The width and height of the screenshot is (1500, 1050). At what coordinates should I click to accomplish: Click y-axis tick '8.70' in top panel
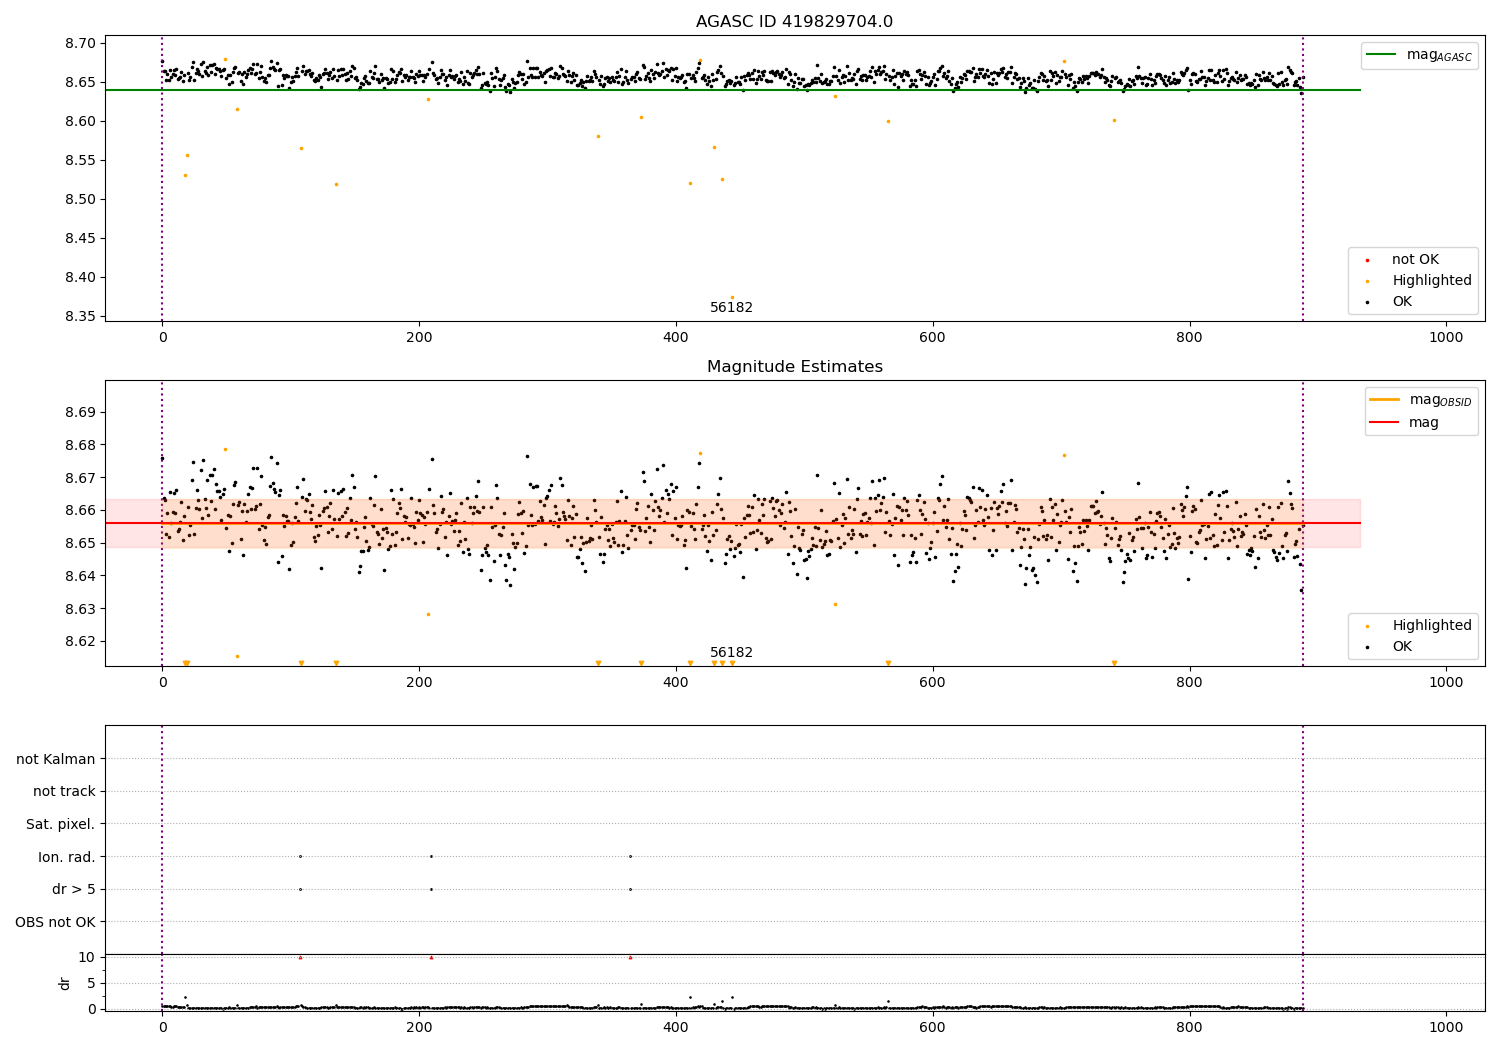tap(82, 44)
